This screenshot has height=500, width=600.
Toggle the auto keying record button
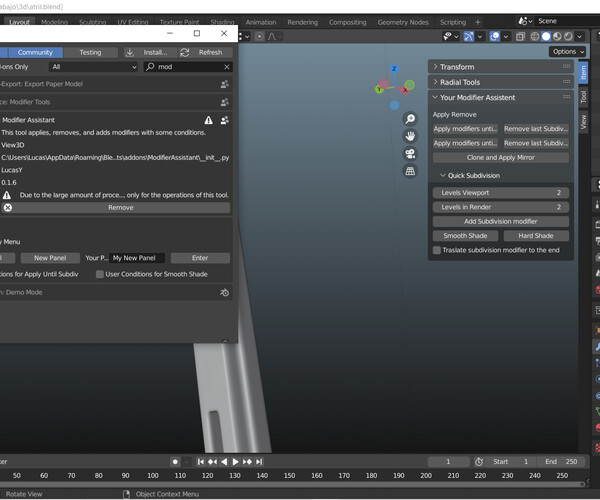[175, 462]
